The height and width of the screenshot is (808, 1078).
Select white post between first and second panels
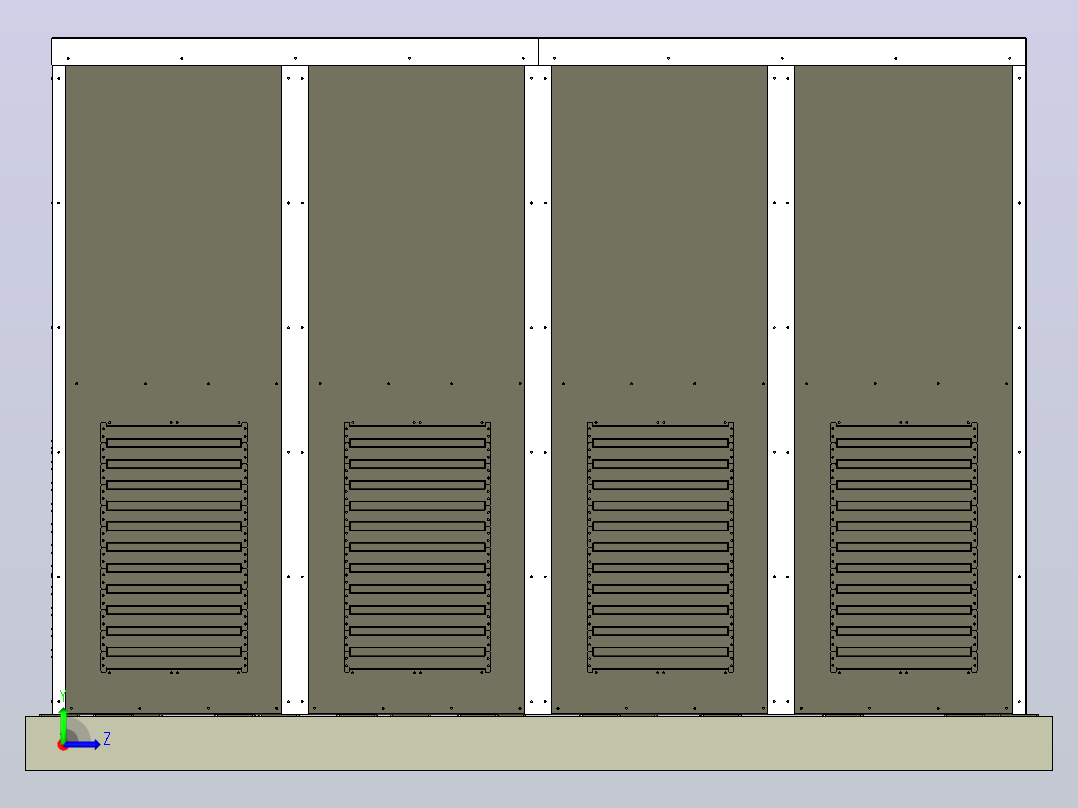[295, 389]
